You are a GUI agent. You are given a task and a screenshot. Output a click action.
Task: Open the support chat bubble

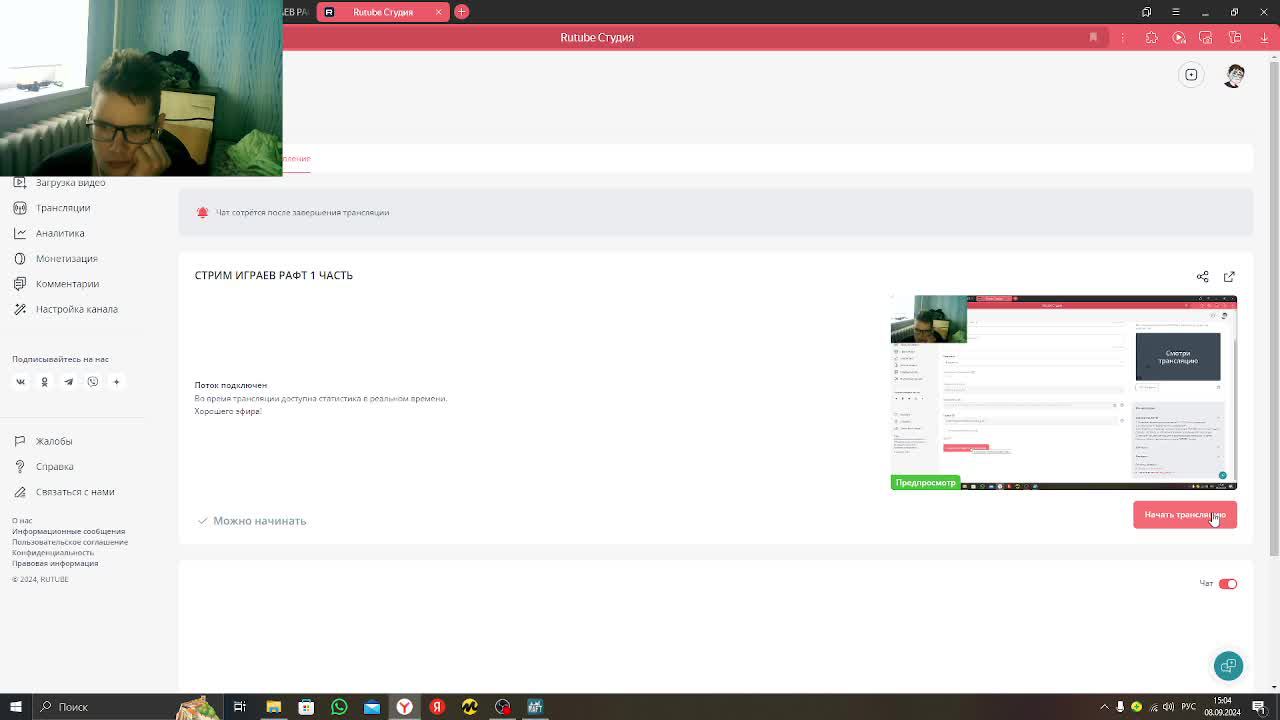1228,666
